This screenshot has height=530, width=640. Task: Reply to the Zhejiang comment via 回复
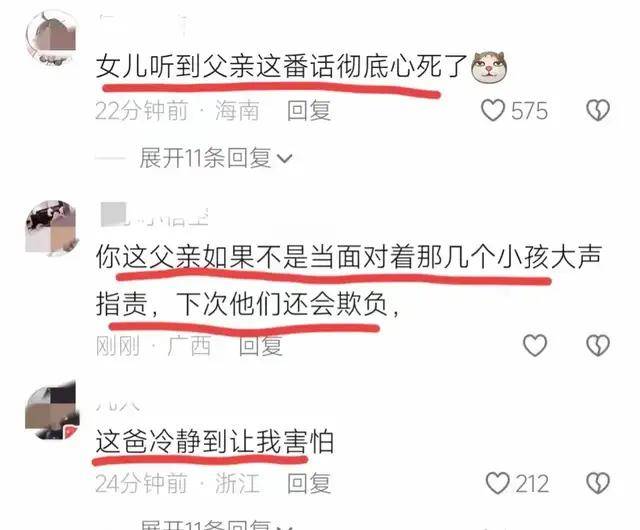[x=309, y=484]
